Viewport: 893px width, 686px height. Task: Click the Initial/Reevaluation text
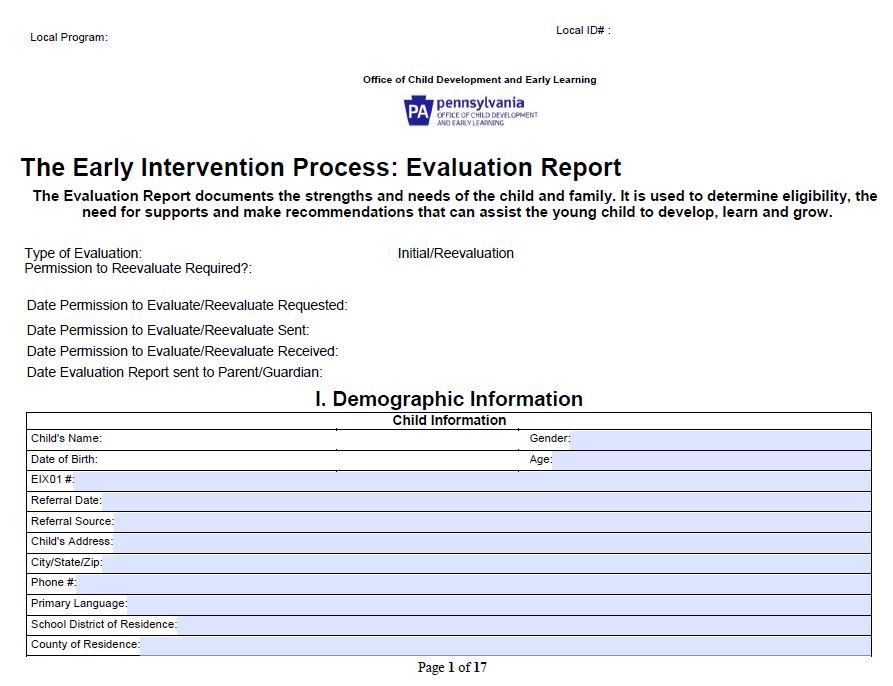click(454, 253)
